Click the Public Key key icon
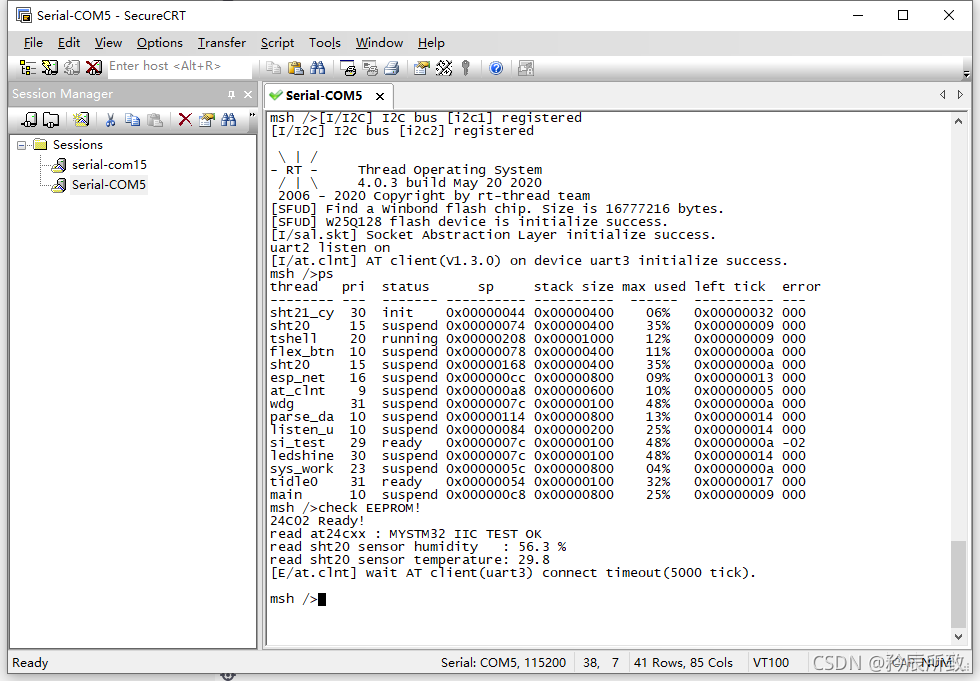Viewport: 980px width, 681px height. click(466, 68)
